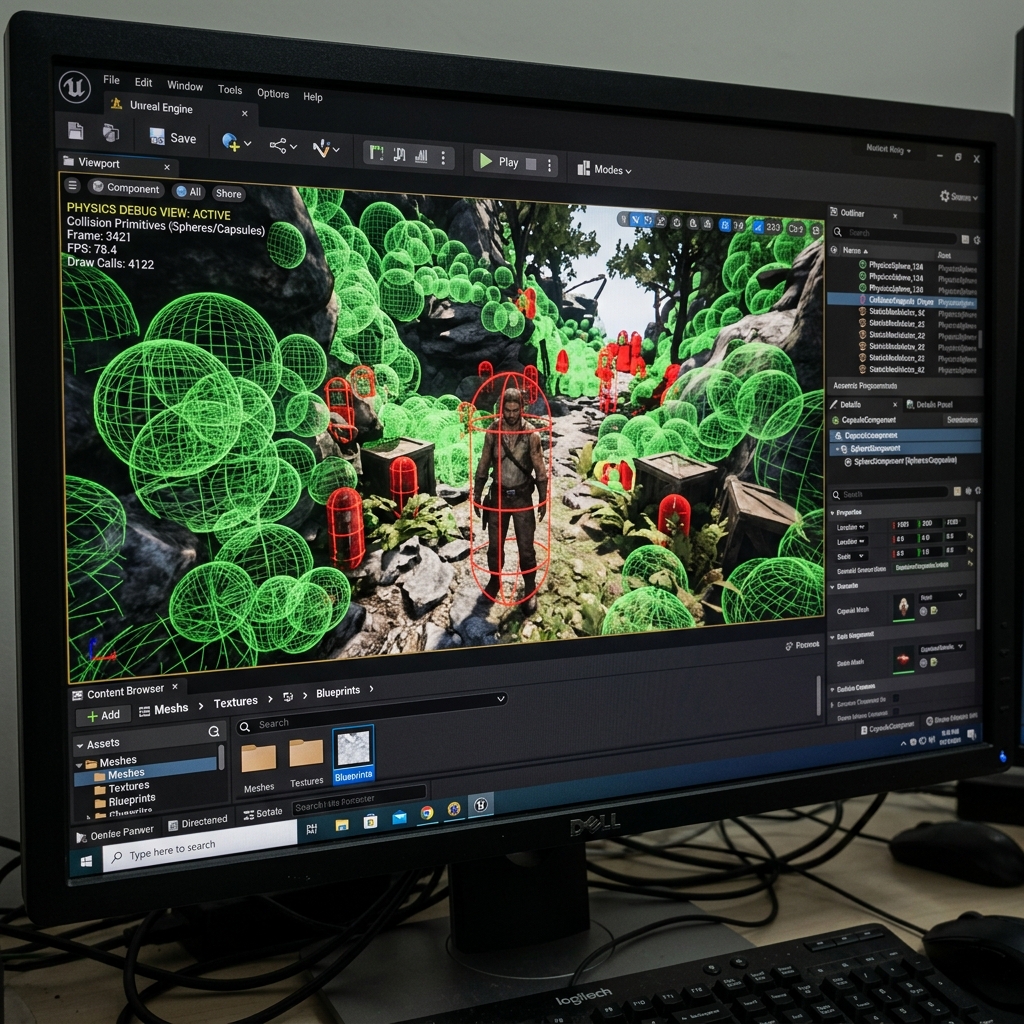Viewport: 1024px width, 1024px height.
Task: Click the Add button in Content Browser
Action: coord(103,715)
